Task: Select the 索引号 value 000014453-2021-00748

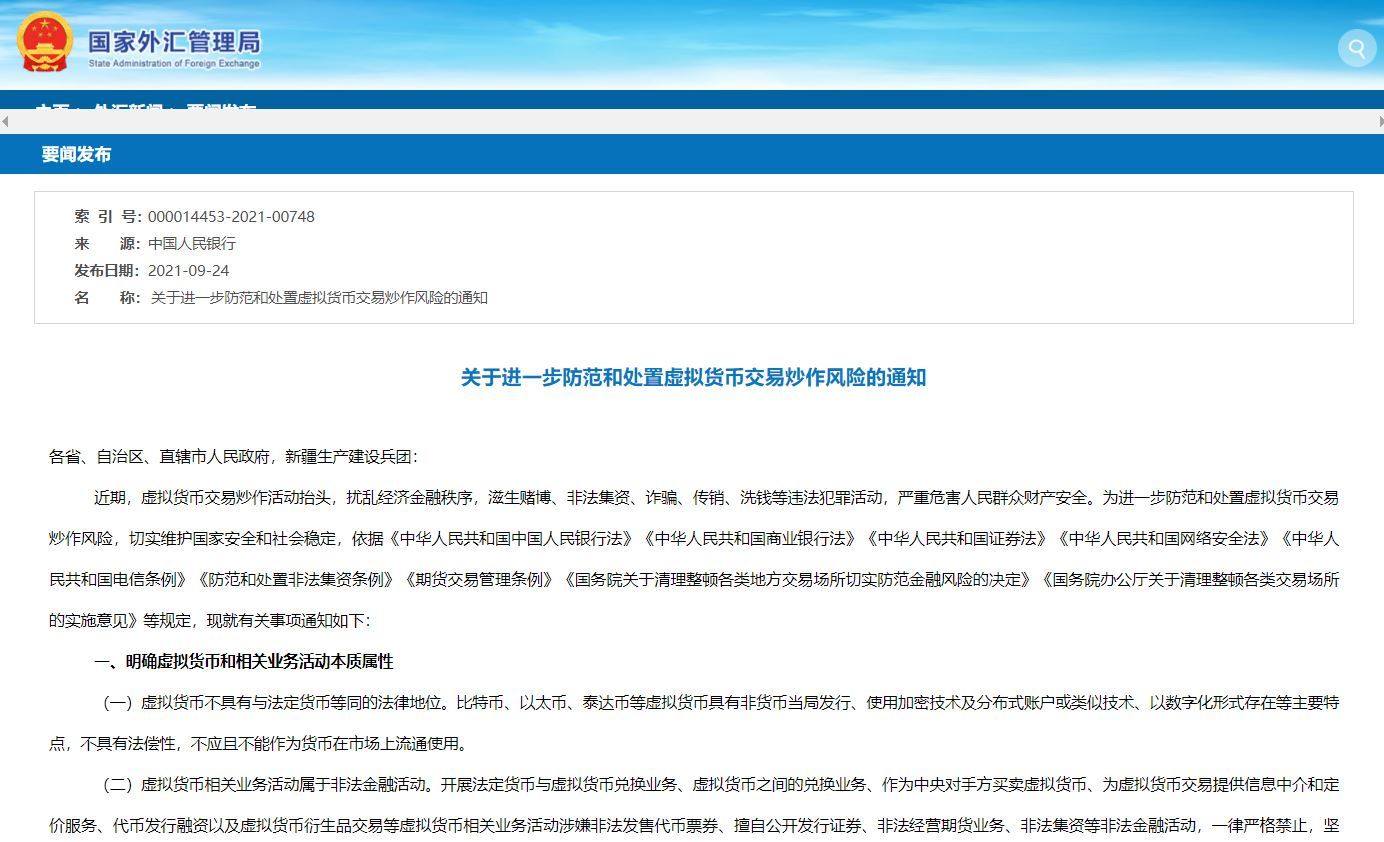Action: [x=232, y=216]
